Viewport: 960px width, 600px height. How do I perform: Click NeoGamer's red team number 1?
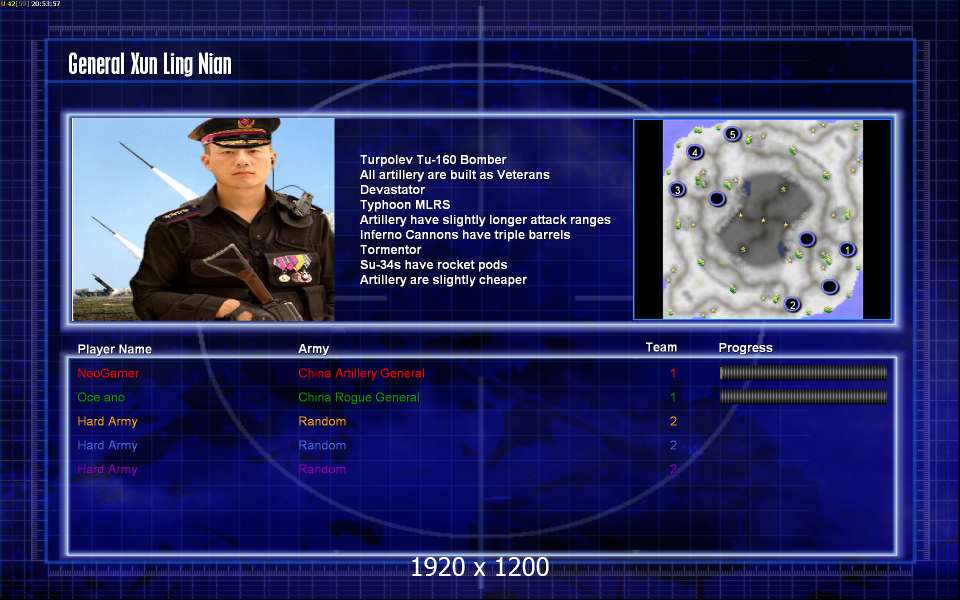673,373
